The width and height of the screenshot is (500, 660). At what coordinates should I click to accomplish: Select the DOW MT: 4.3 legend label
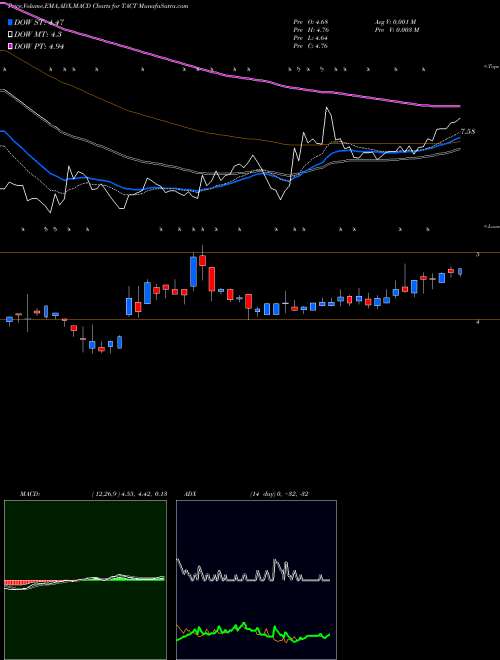pyautogui.click(x=38, y=35)
